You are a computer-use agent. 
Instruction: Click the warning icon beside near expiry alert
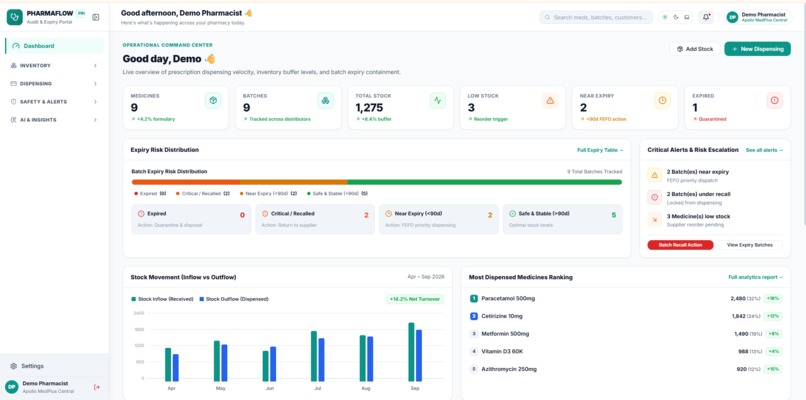(x=654, y=175)
